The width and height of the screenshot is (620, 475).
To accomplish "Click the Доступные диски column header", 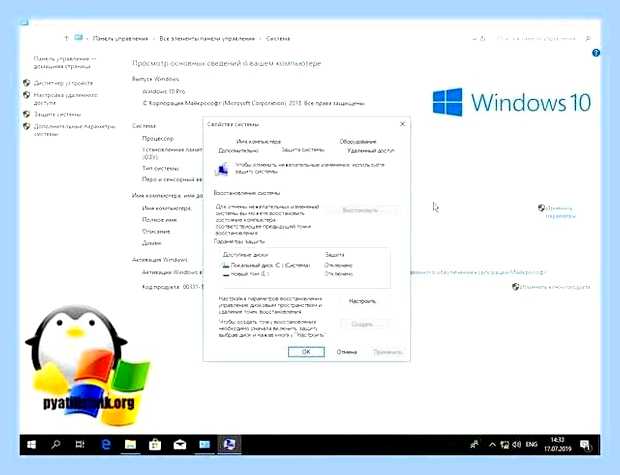I will tap(245, 255).
